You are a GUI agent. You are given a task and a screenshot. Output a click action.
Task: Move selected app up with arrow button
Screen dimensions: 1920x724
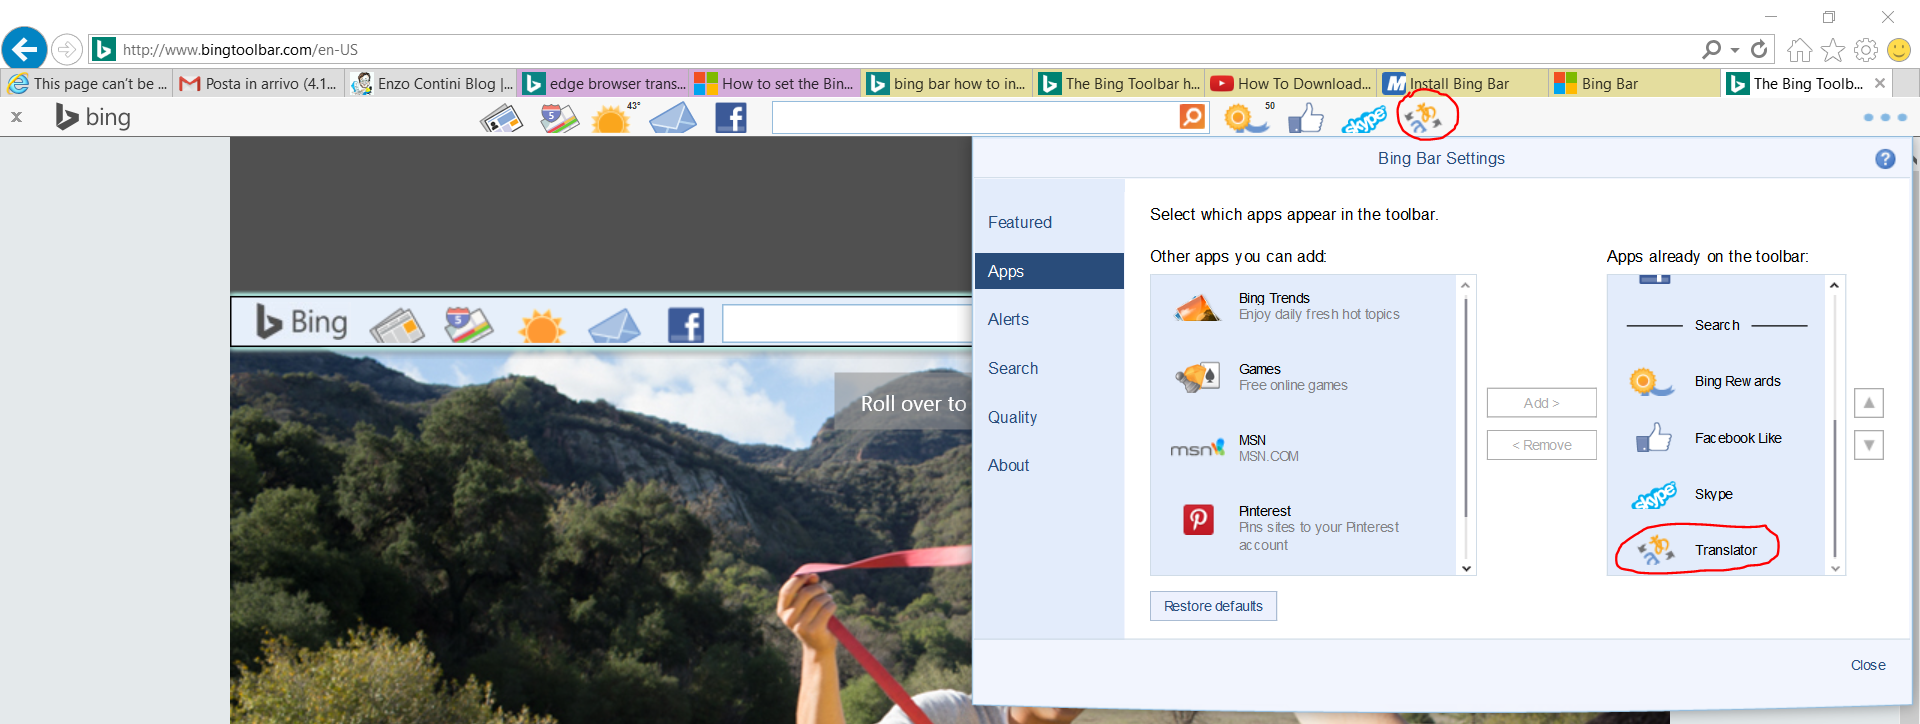click(1868, 403)
